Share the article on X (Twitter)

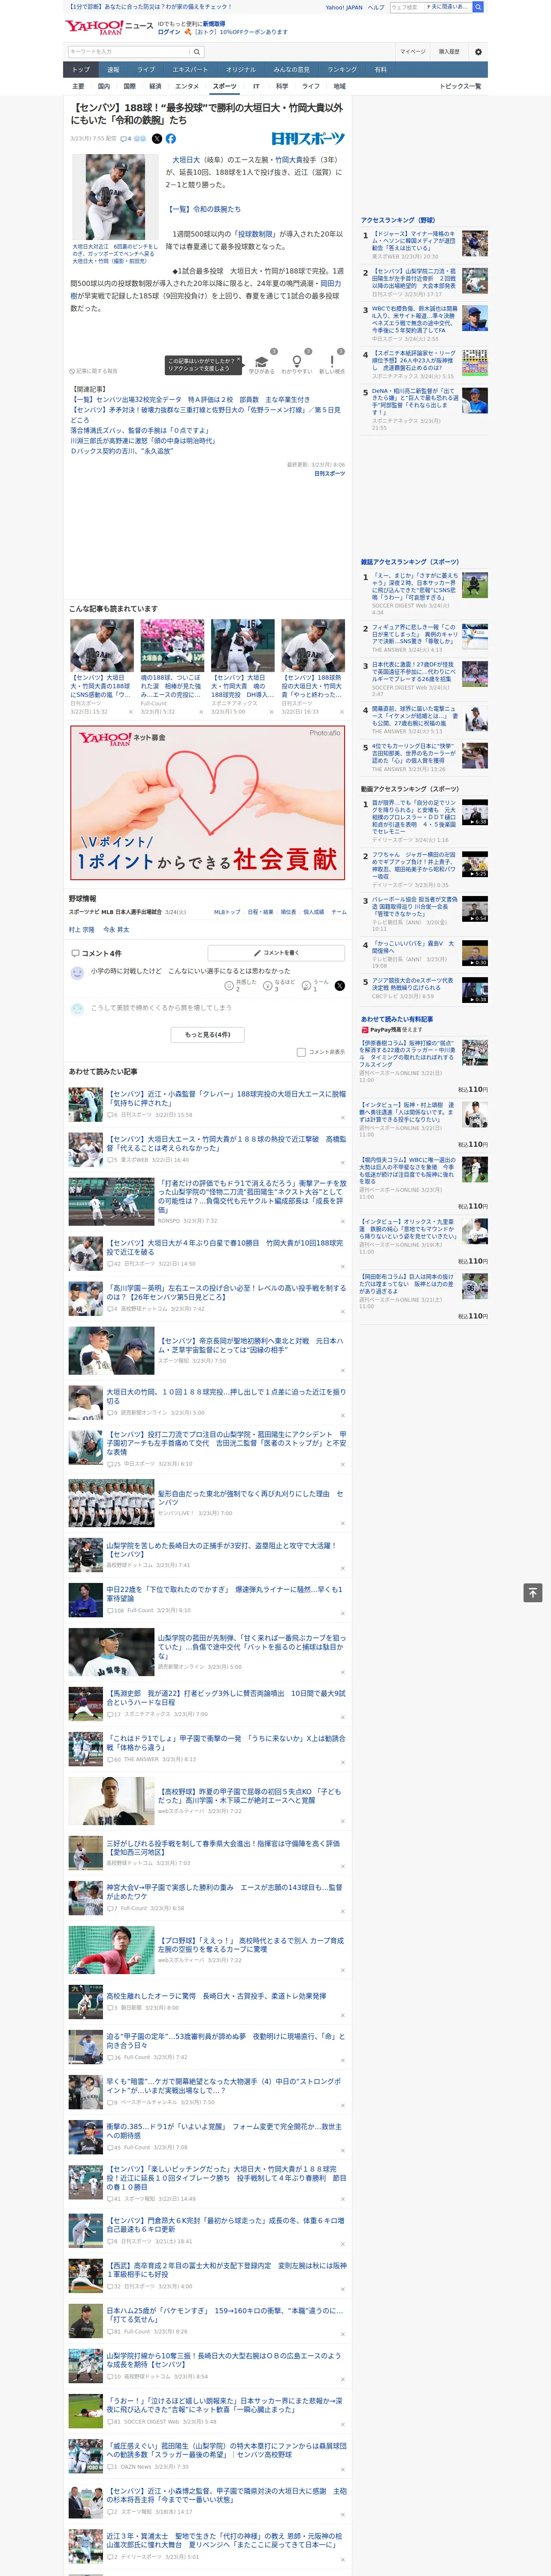point(156,139)
